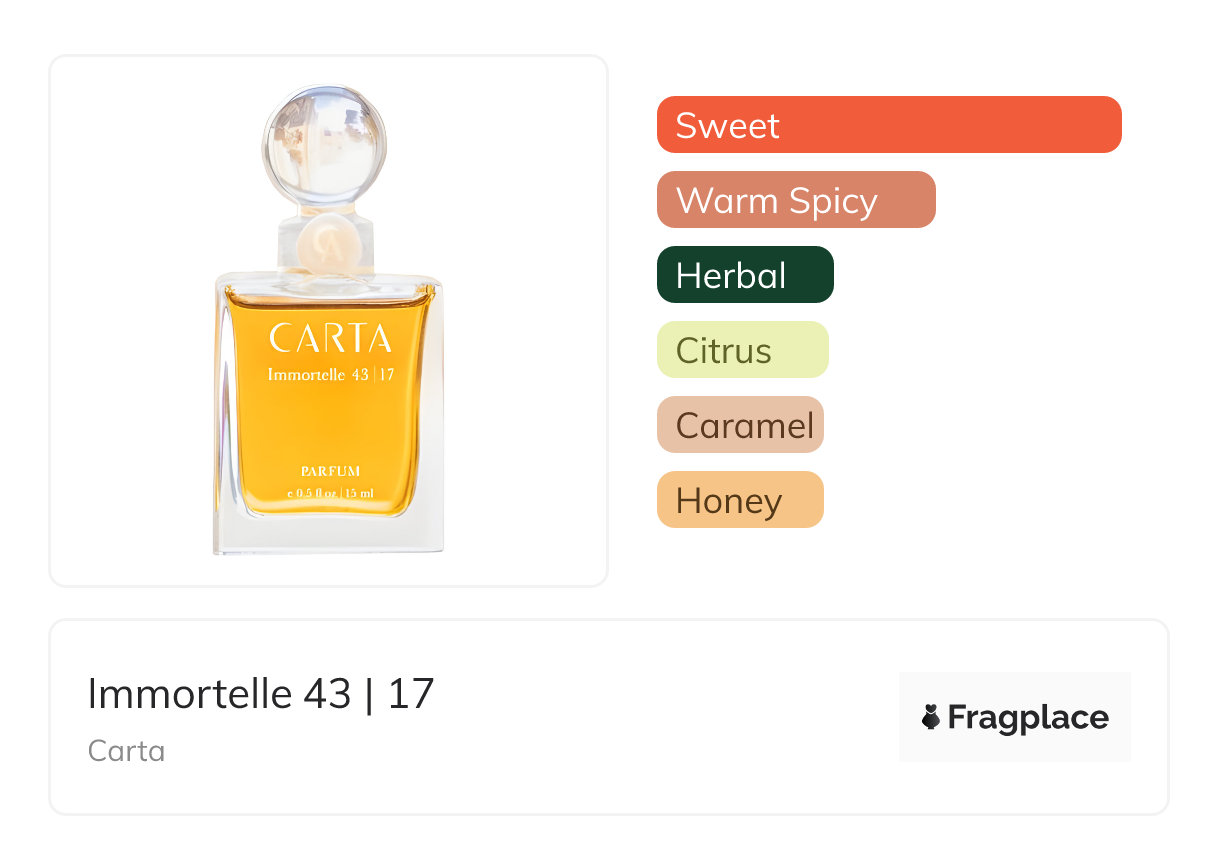Click the Immortelle 43 | 17 bottle text
The height and width of the screenshot is (864, 1218).
coord(330,375)
